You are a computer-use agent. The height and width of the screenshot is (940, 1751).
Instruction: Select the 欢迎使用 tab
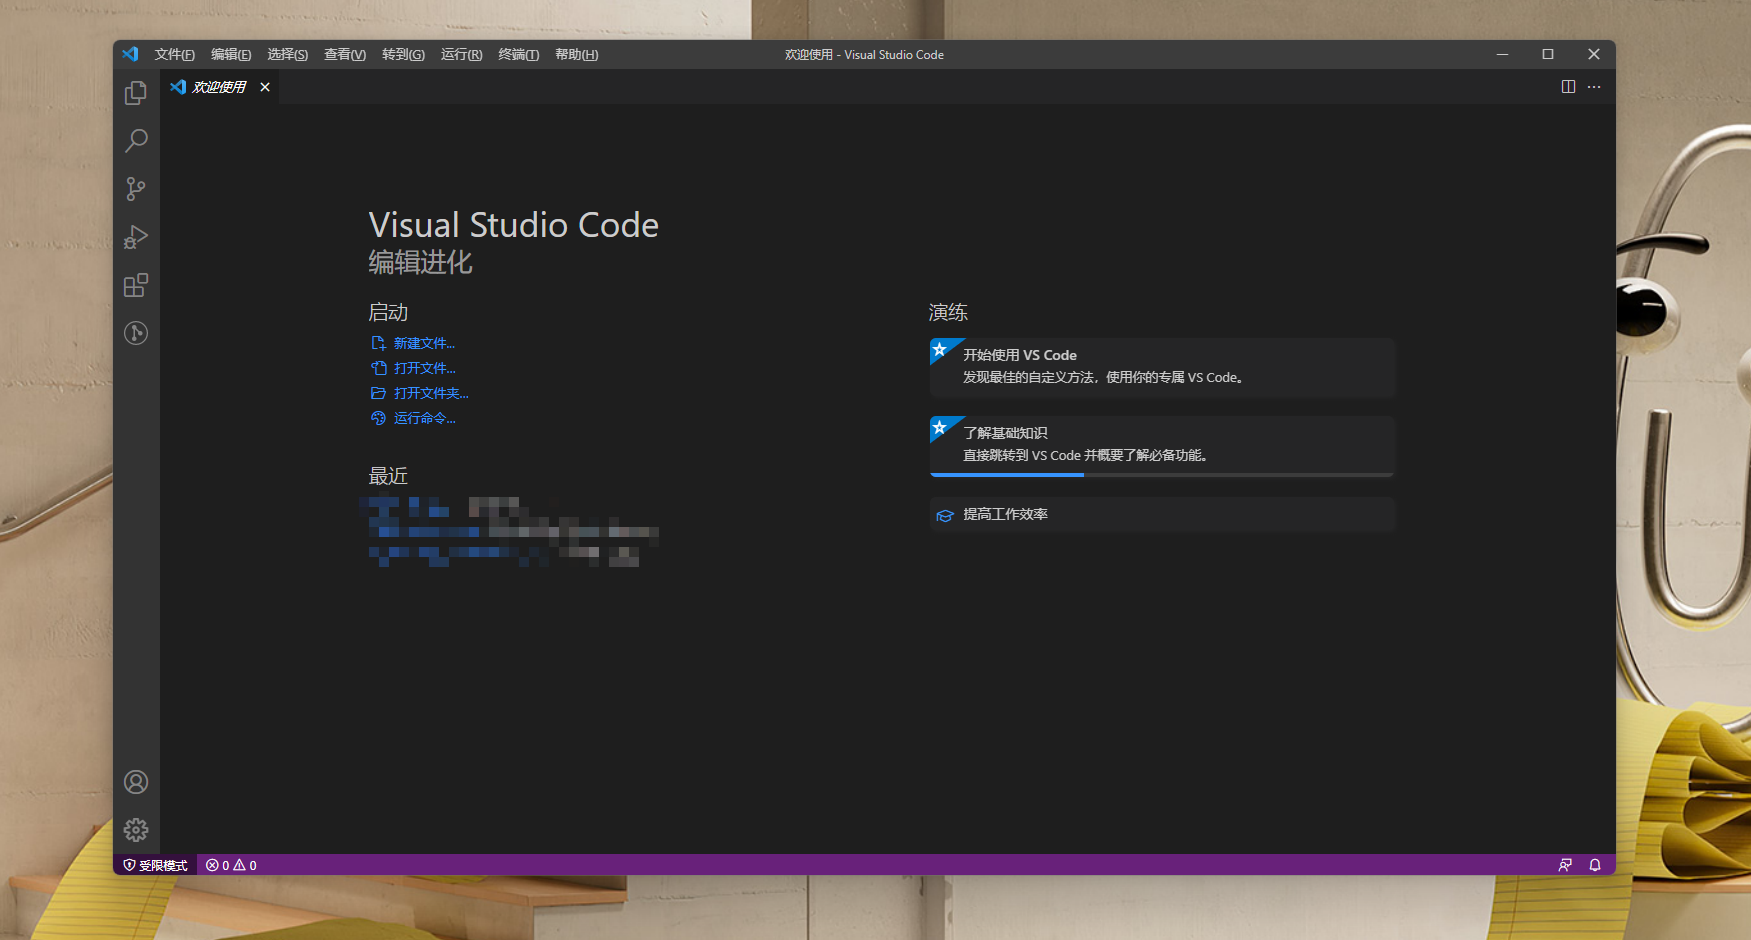pyautogui.click(x=219, y=87)
